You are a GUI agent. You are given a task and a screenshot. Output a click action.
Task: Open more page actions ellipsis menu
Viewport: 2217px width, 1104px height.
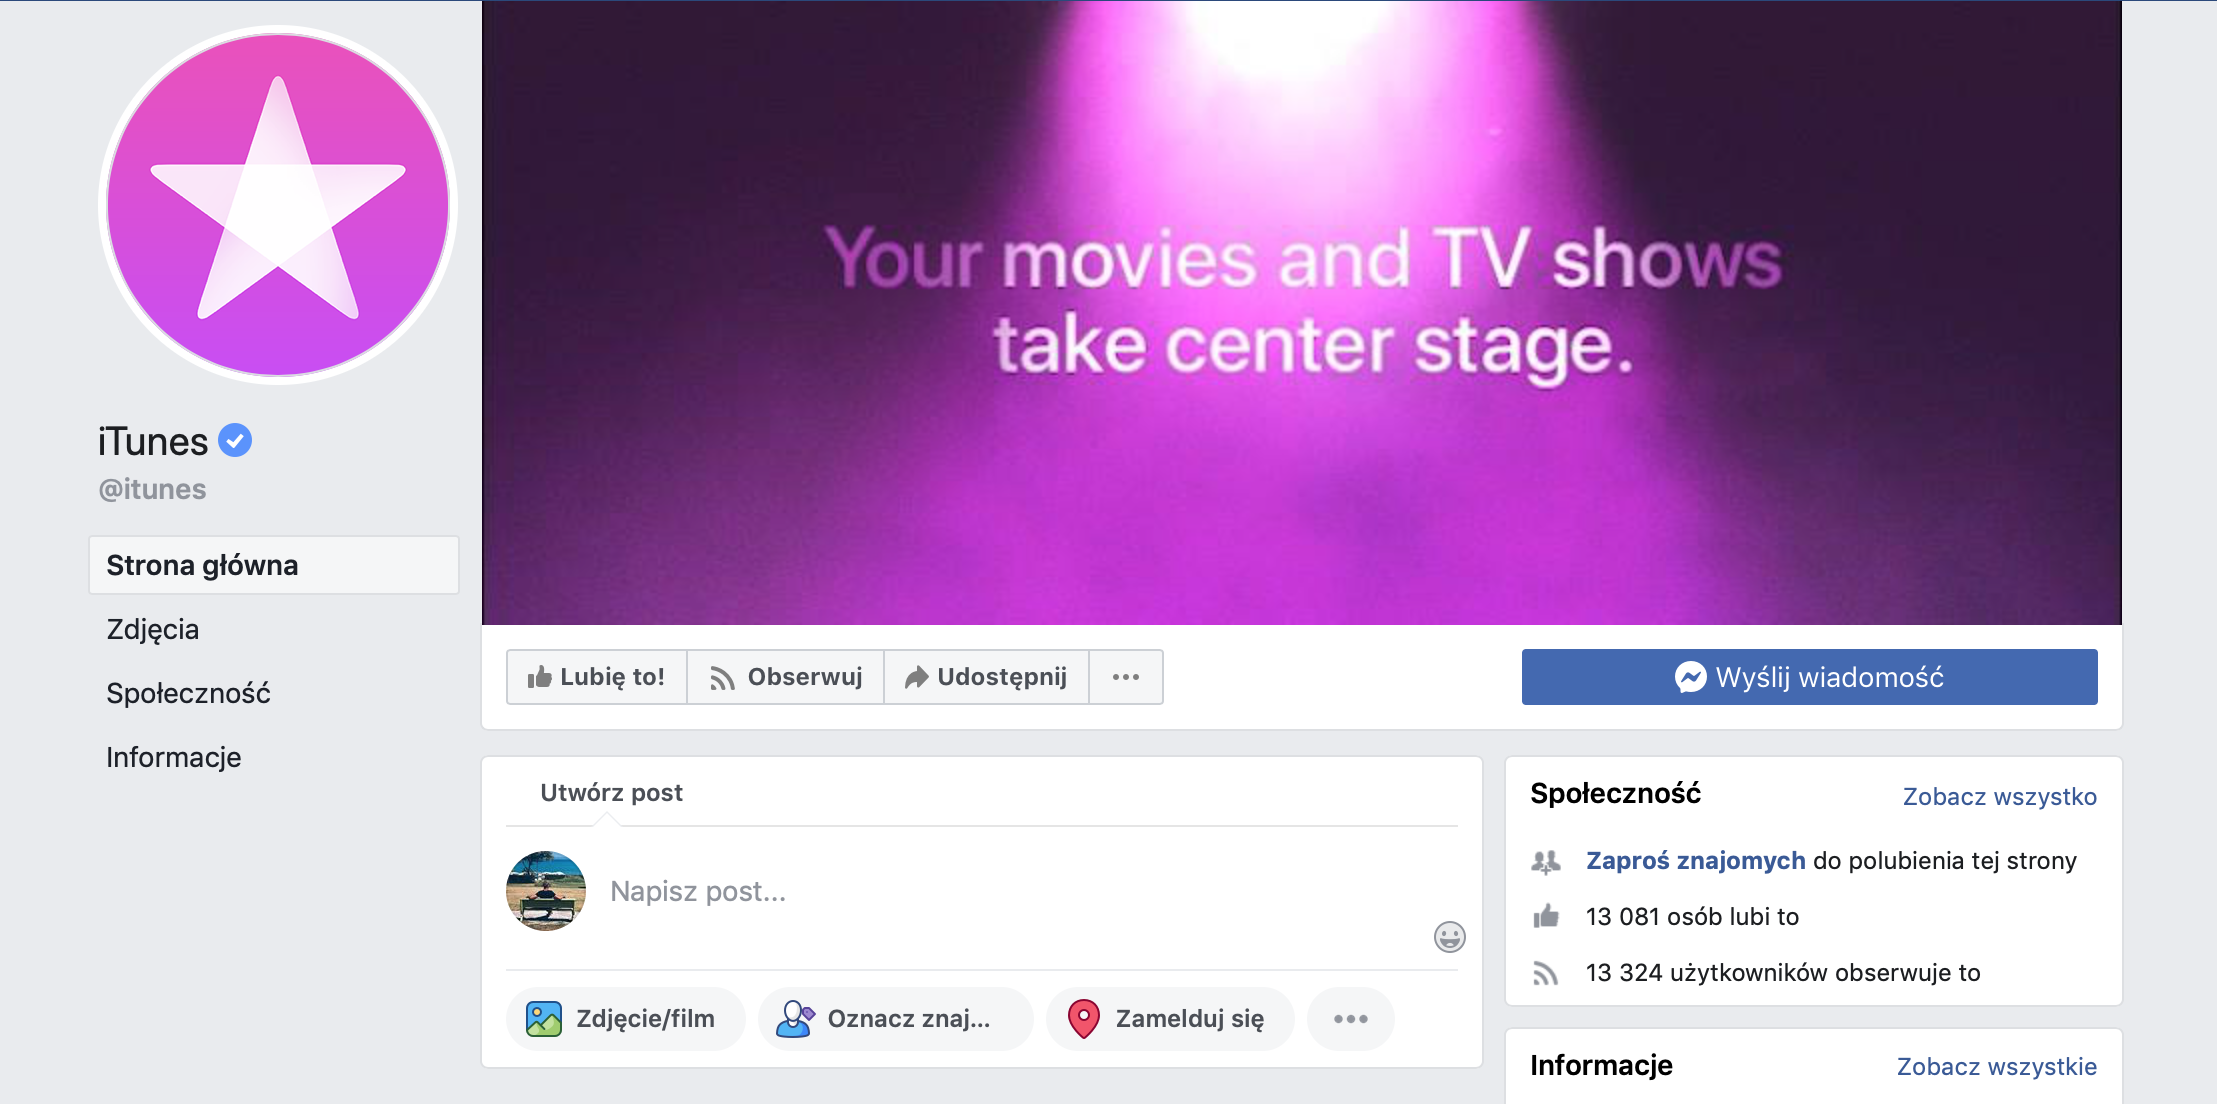tap(1126, 677)
